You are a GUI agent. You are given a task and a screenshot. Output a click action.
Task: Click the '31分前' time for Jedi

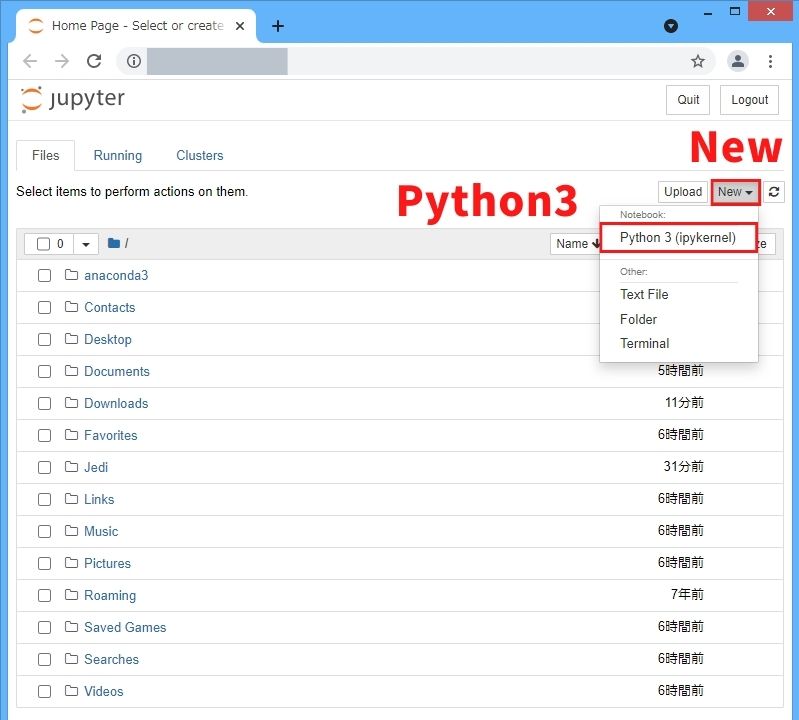(x=683, y=467)
